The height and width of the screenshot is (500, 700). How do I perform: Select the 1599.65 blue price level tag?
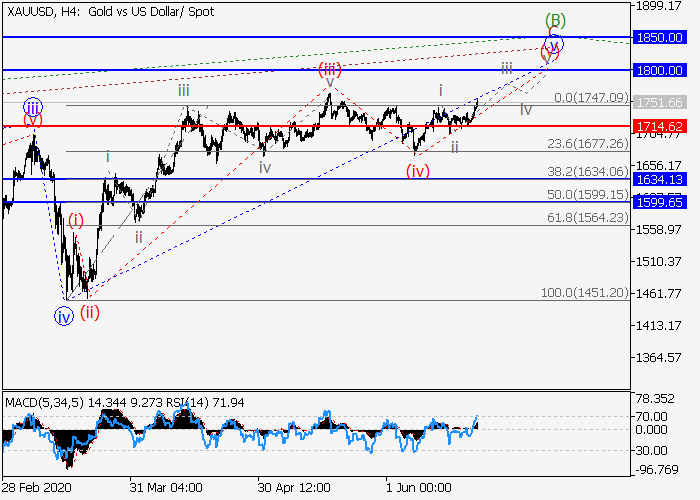tap(664, 202)
